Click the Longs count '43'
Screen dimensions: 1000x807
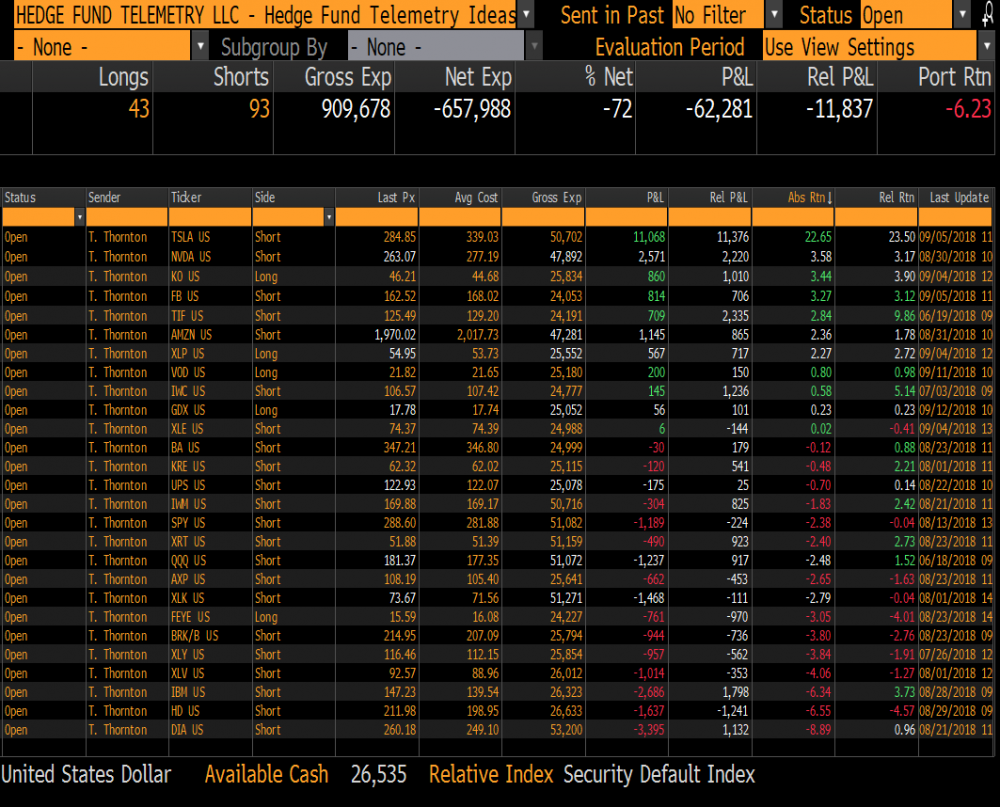pyautogui.click(x=138, y=109)
